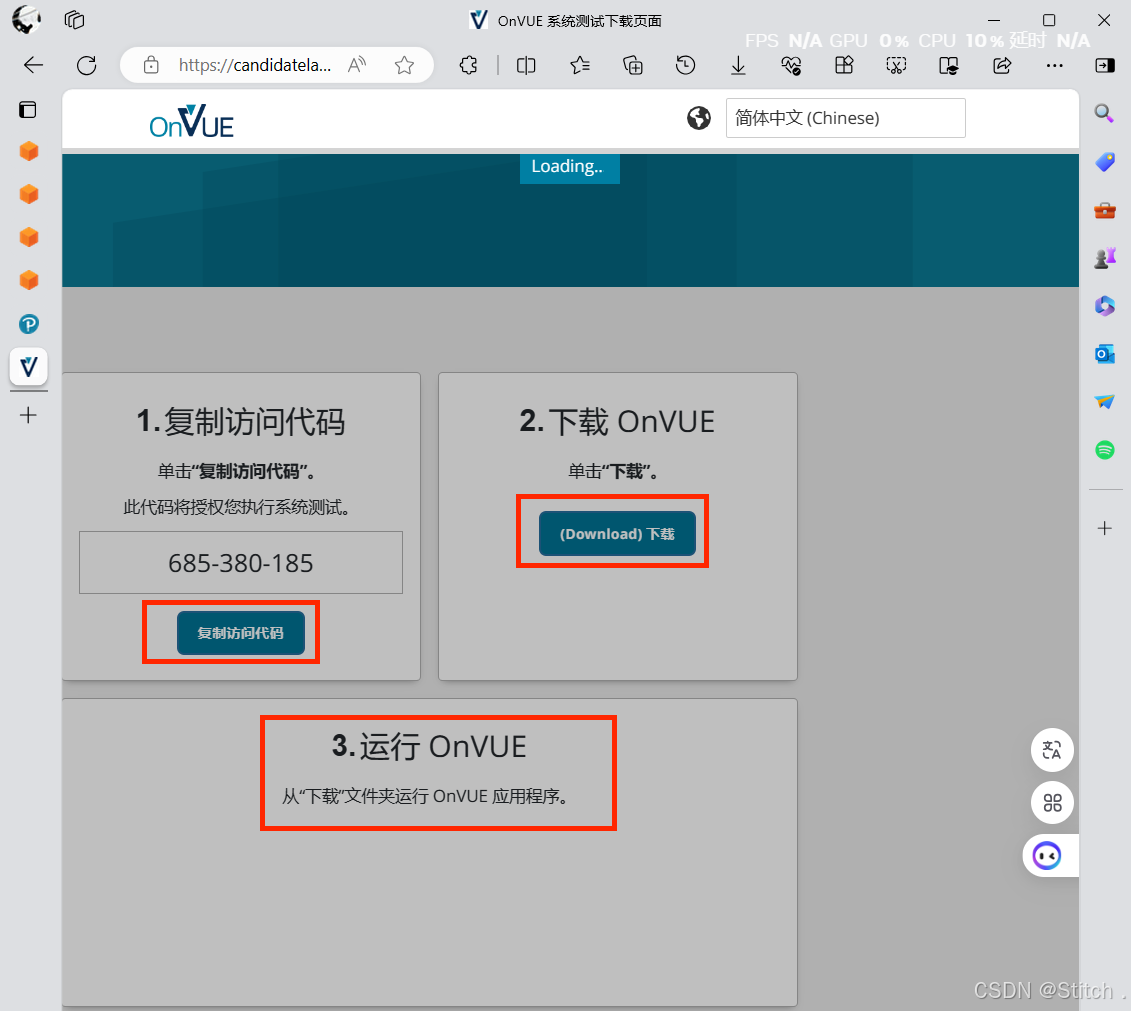Open the favorites list icon
Screen dimensions: 1131x1011
[x=580, y=66]
